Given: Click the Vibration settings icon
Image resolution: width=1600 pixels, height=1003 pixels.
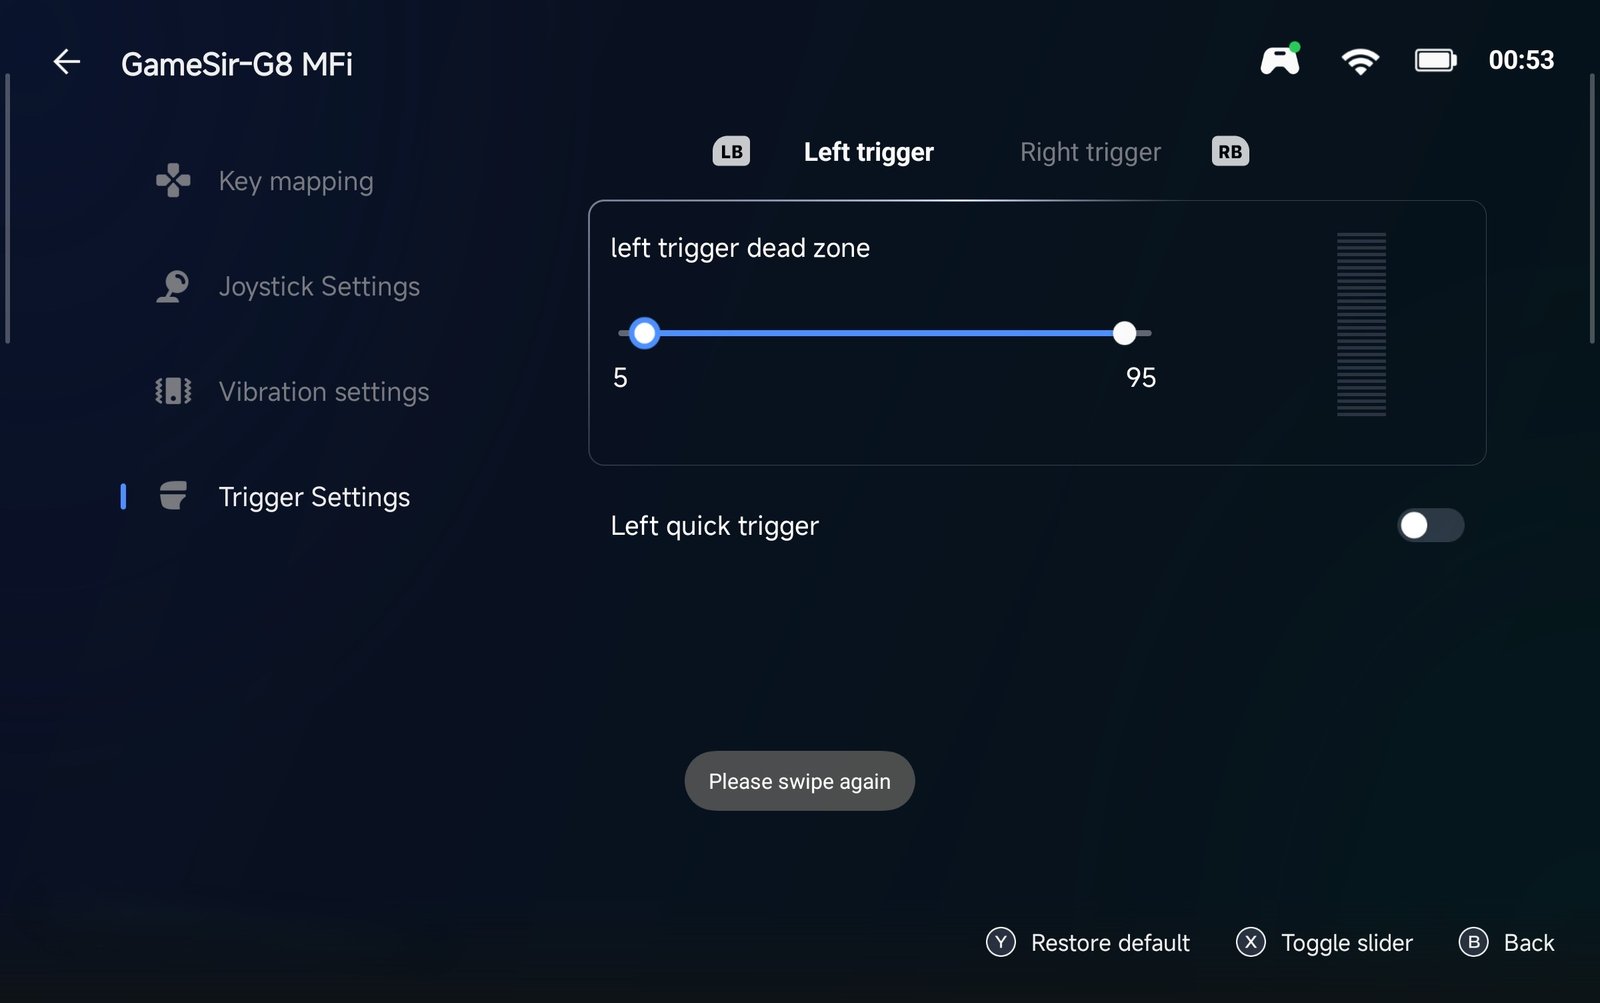Looking at the screenshot, I should [x=173, y=391].
